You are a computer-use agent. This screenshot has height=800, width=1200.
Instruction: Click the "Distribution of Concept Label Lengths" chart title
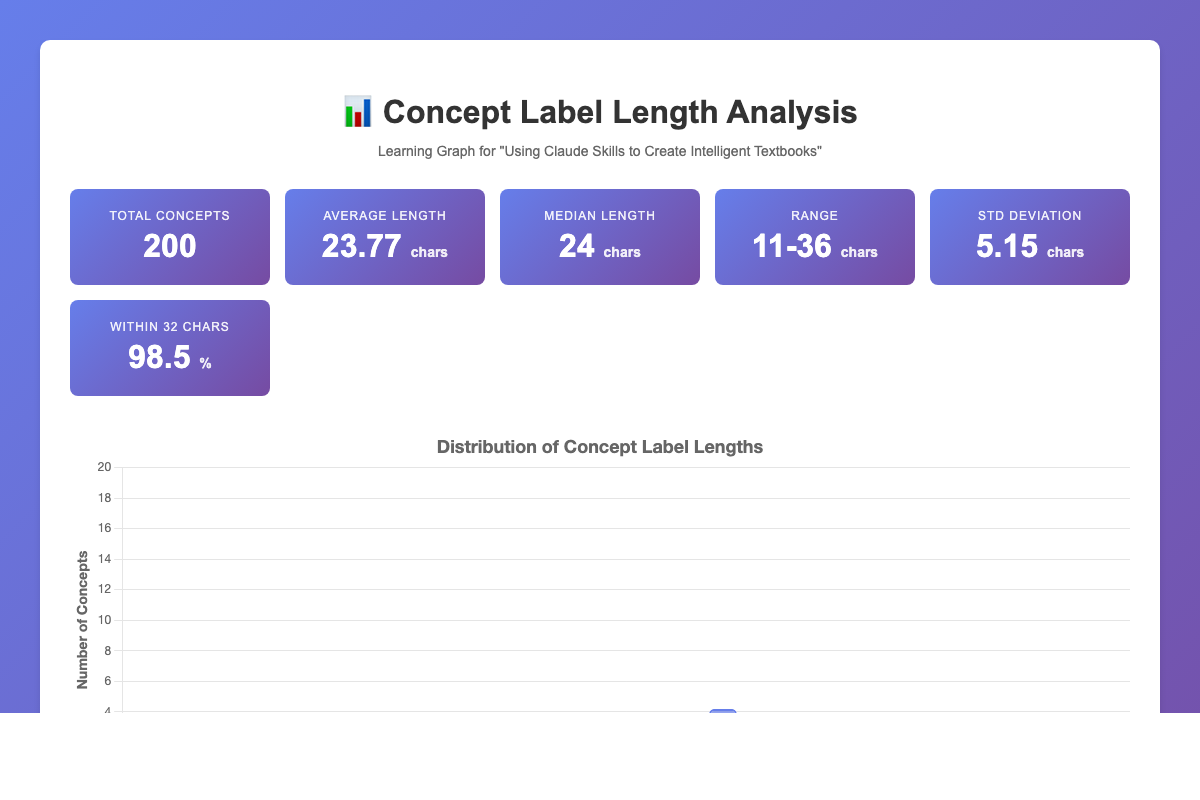tap(600, 447)
